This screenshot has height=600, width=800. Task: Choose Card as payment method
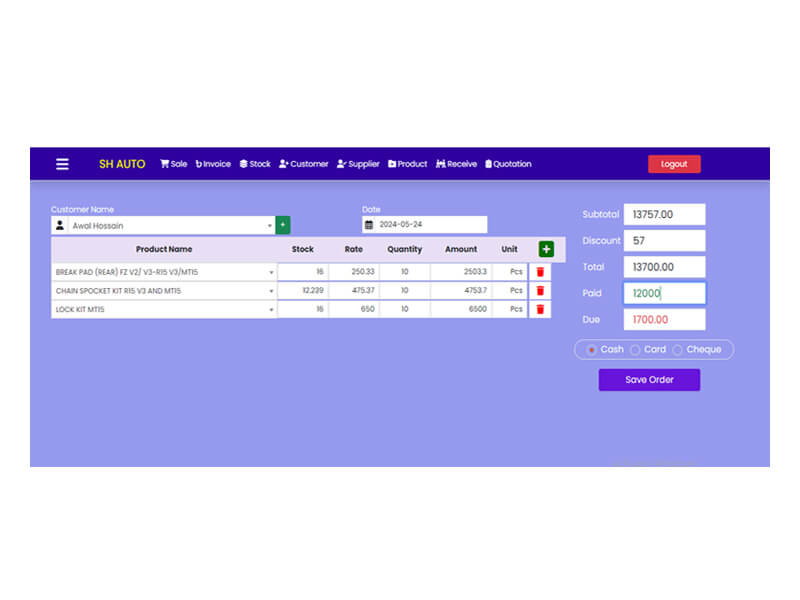635,350
